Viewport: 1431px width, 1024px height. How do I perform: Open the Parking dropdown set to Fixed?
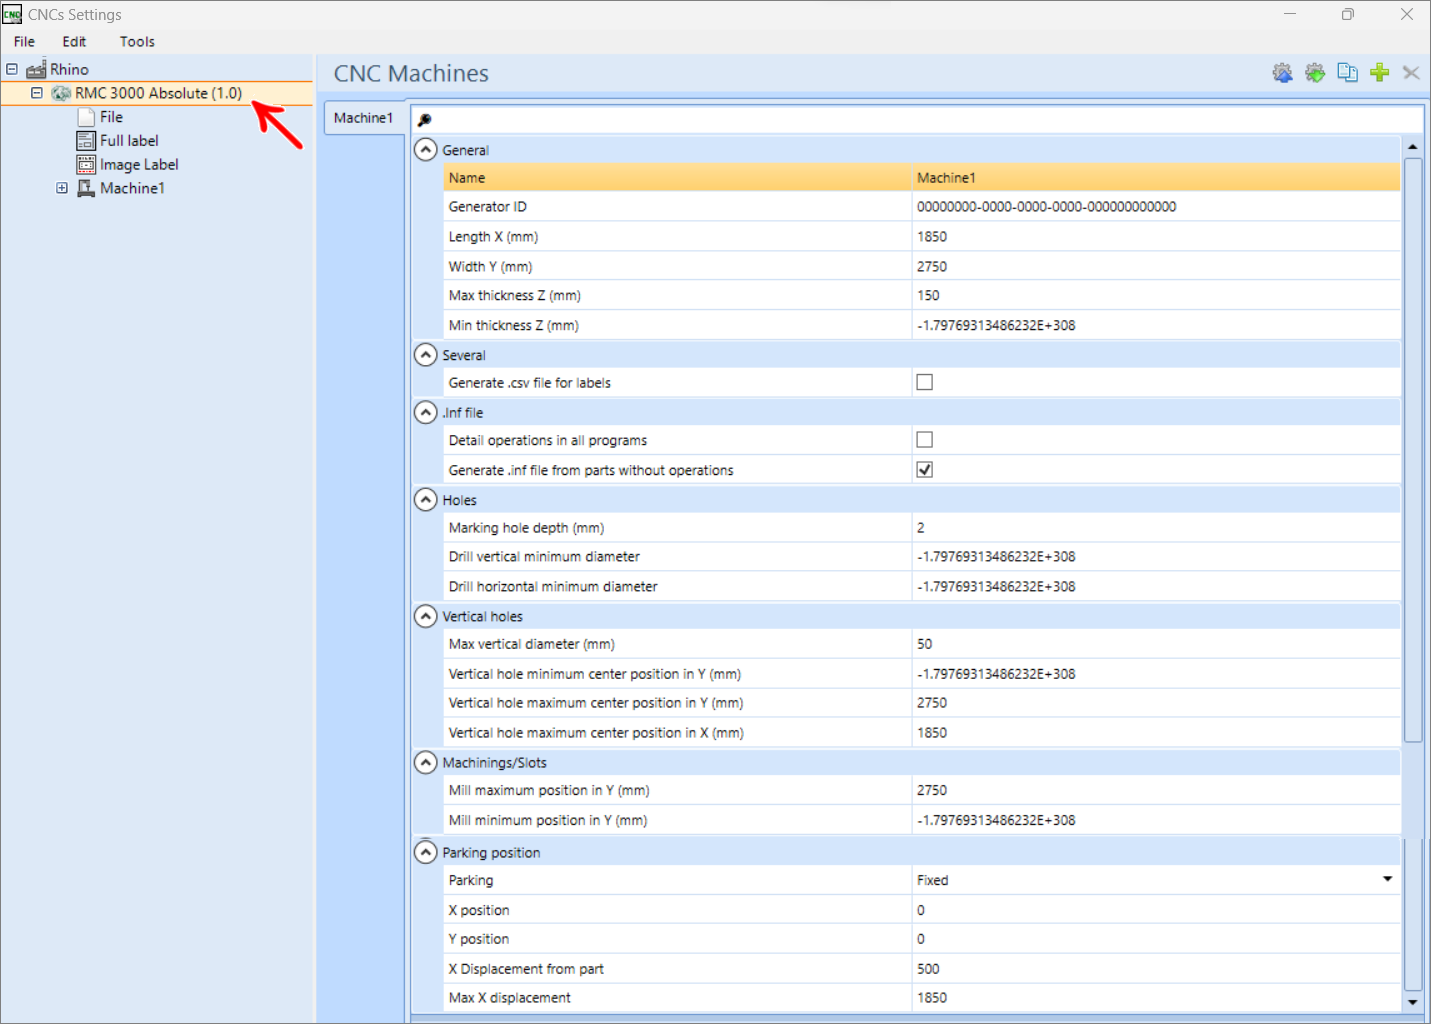click(1387, 880)
